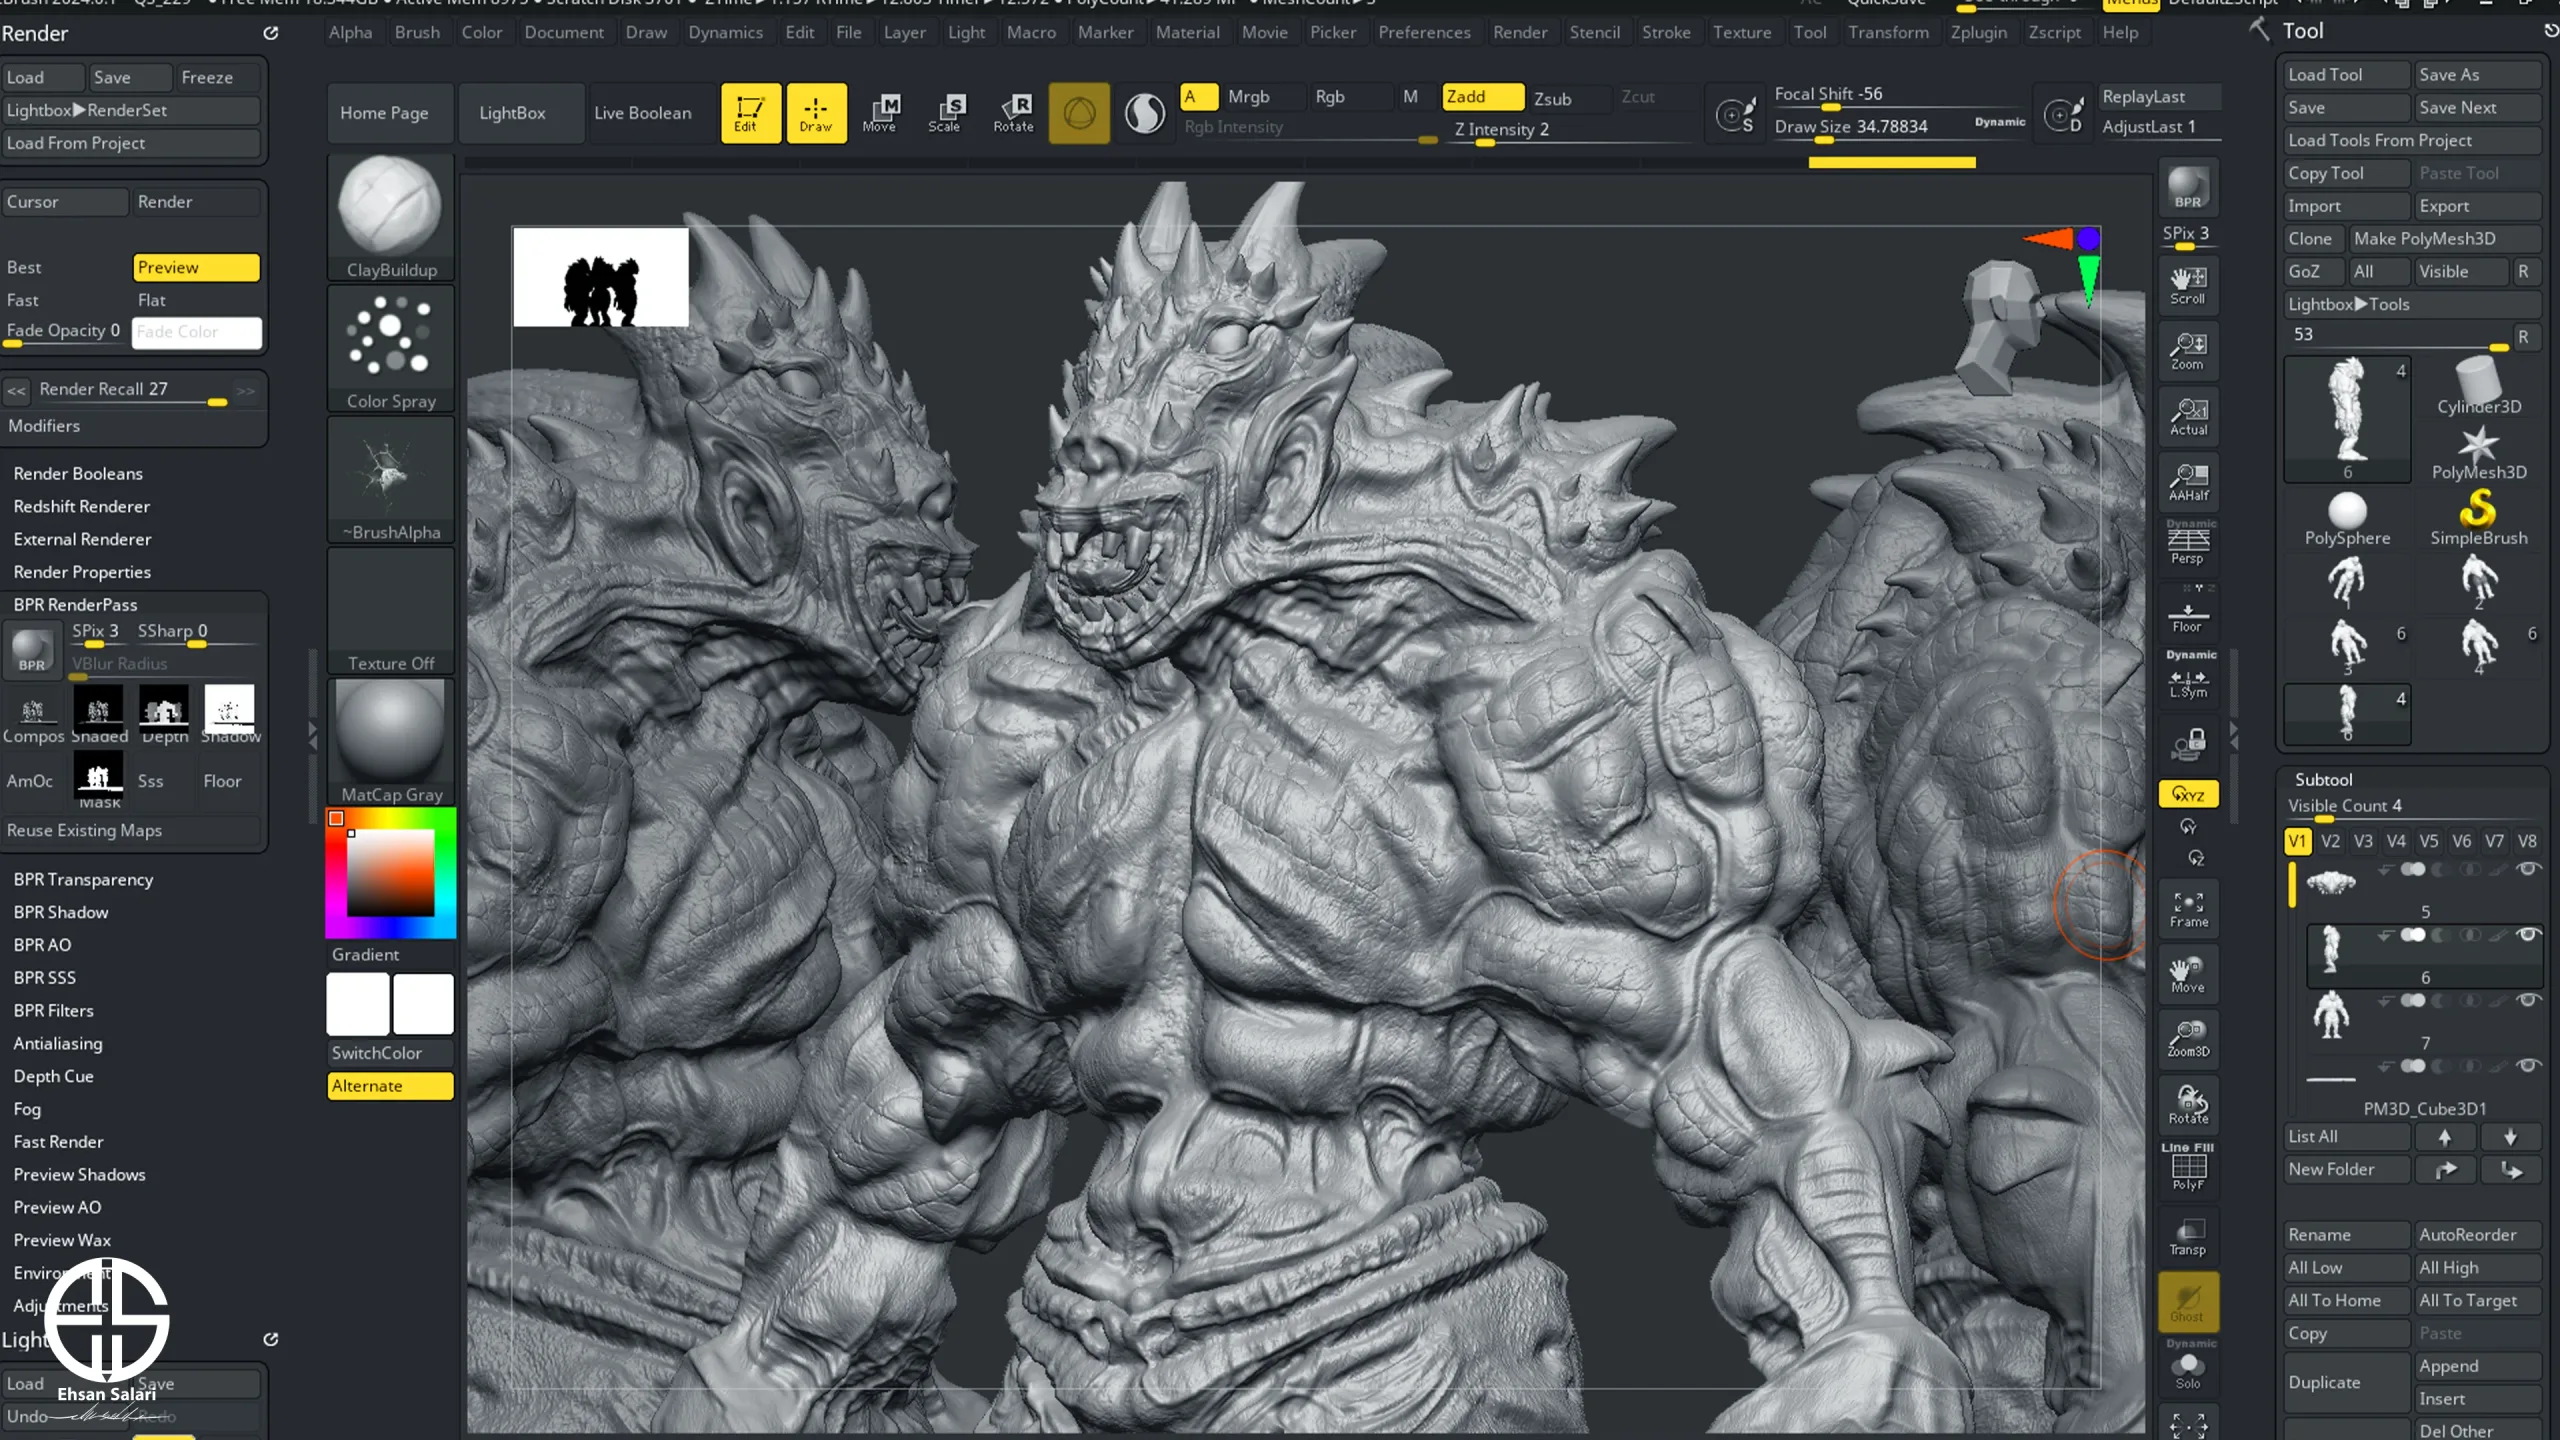The width and height of the screenshot is (2560, 1440).
Task: Toggle visibility eye of first subtool
Action: tap(2529, 868)
